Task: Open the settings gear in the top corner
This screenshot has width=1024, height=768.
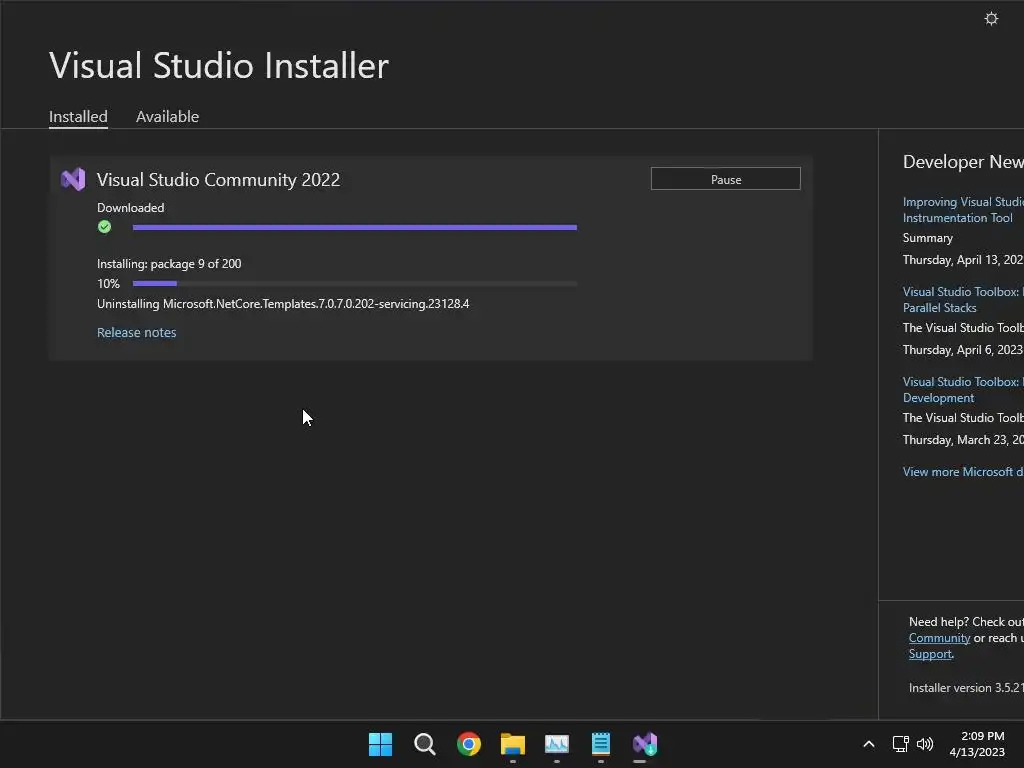Action: tap(991, 19)
